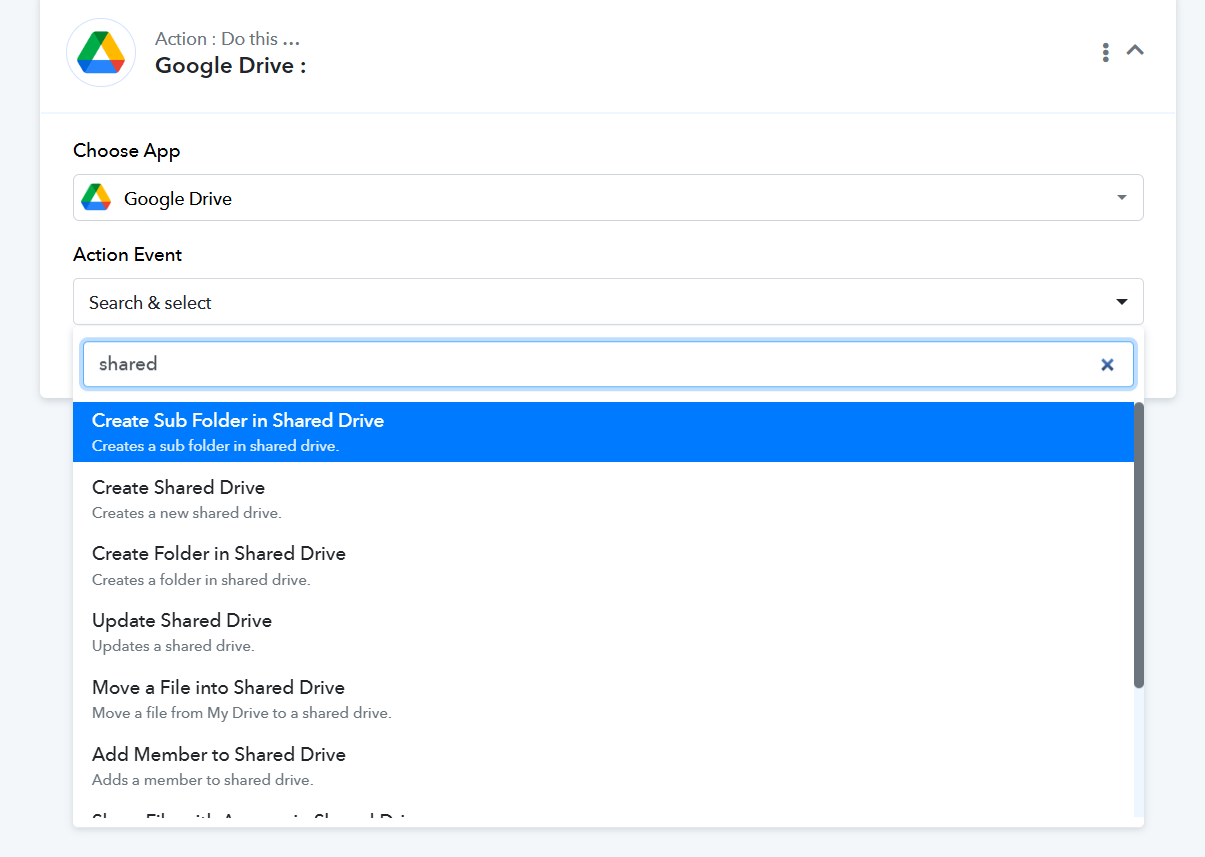Click 'Adds a member to shared drive.' description
Viewport: 1205px width, 857px height.
click(203, 780)
